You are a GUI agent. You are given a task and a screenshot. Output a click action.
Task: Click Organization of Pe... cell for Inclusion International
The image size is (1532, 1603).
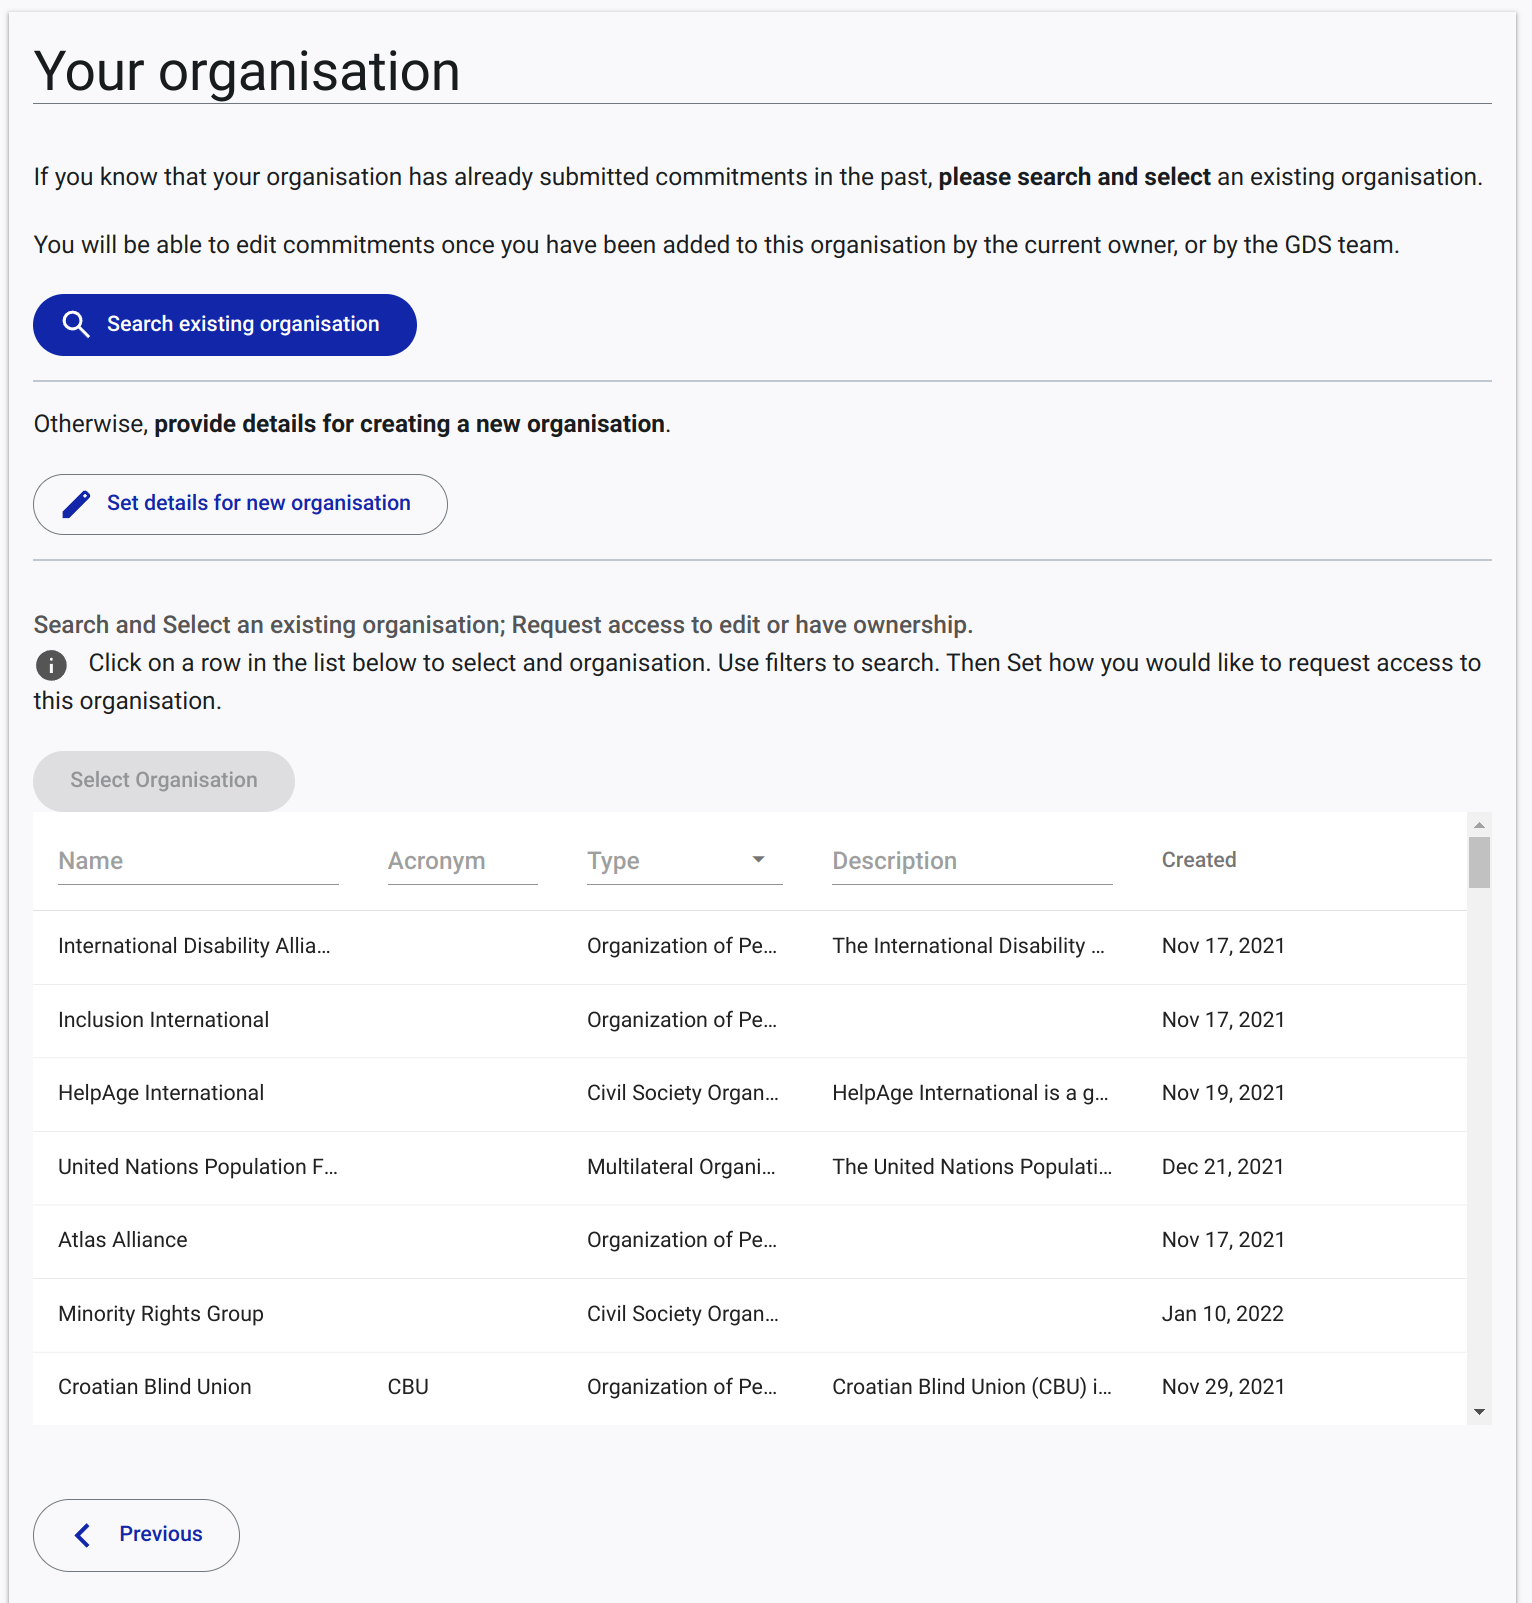pos(682,1021)
